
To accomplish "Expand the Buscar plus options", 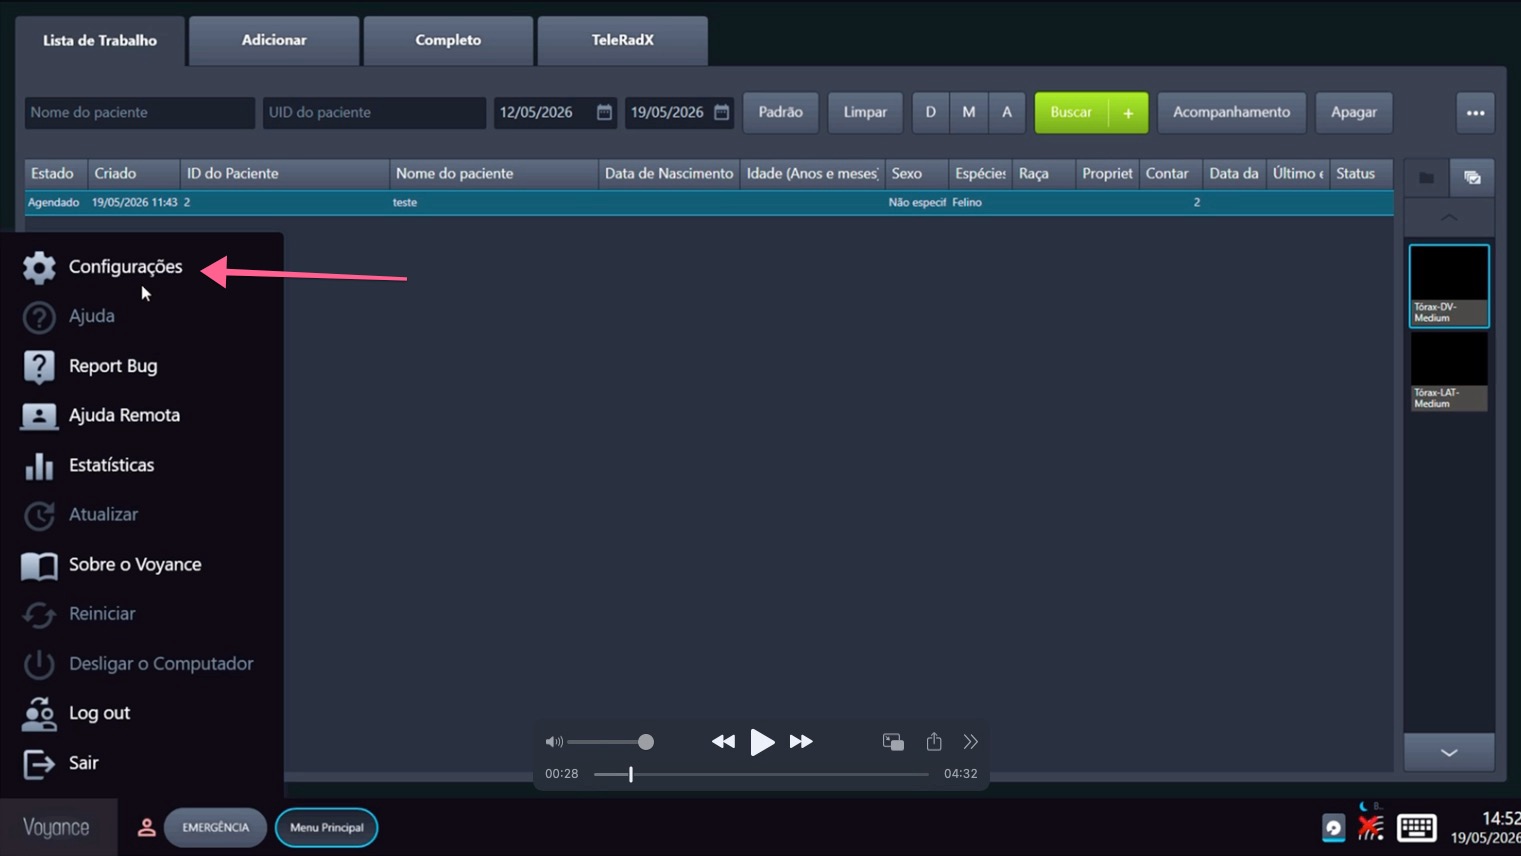I will tap(1128, 113).
